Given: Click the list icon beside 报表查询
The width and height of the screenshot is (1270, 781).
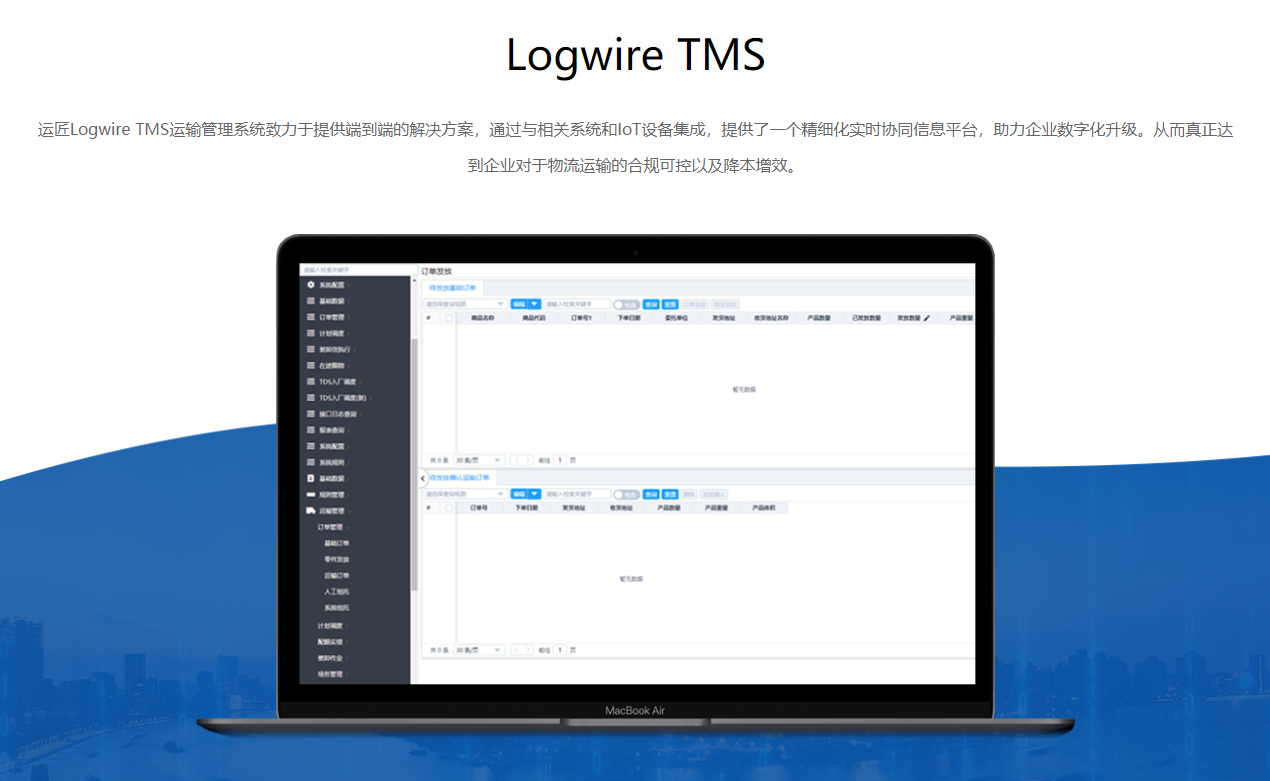Looking at the screenshot, I should tap(310, 430).
